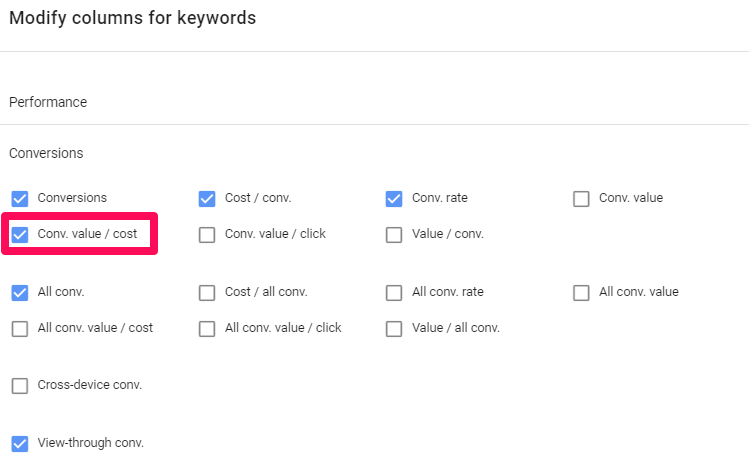This screenshot has height=460, width=749.
Task: Expand the Performance section
Action: 48,102
